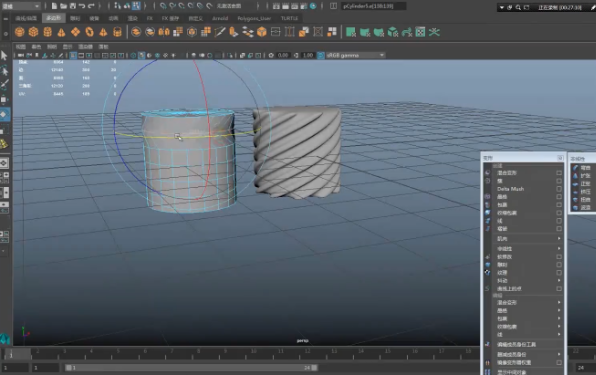Click the playback range slider bar

click(192, 368)
